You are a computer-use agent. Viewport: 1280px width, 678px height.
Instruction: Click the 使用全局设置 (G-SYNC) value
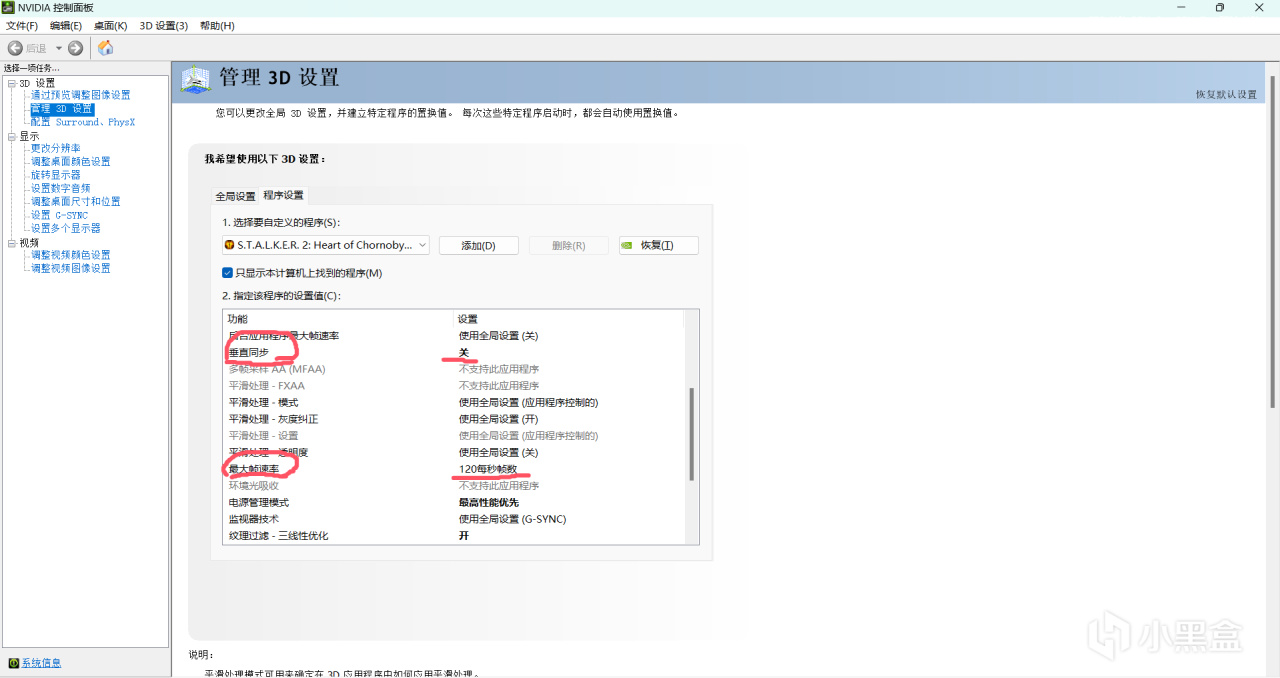coord(512,519)
